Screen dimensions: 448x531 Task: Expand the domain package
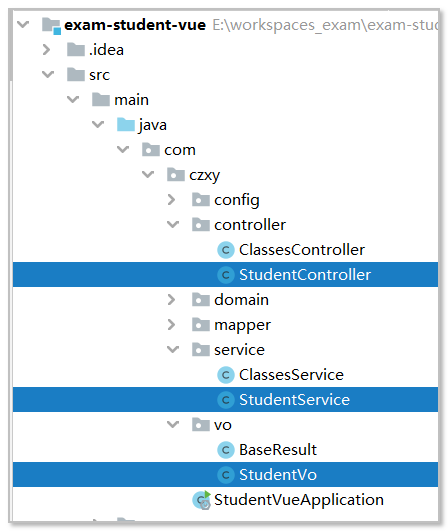pos(172,300)
